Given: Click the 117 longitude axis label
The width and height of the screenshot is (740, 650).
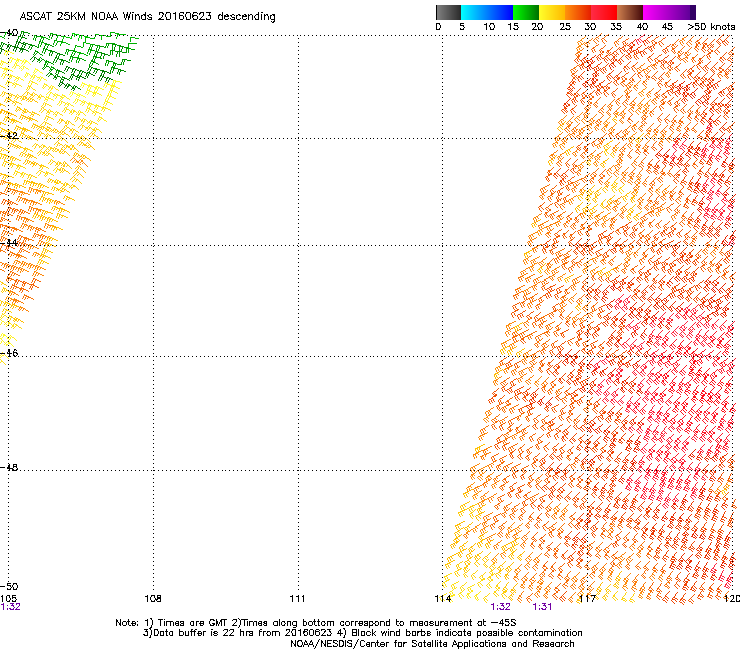Looking at the screenshot, I should coord(587,599).
